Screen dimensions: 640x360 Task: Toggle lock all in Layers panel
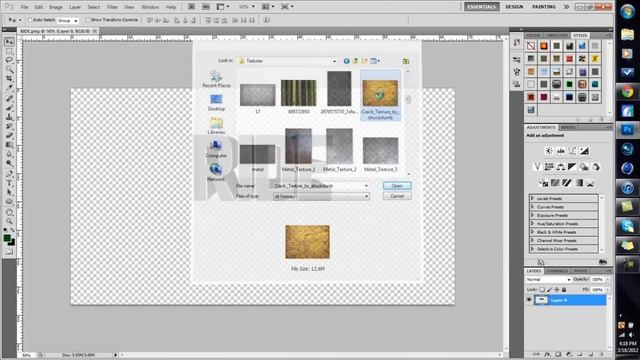564,289
